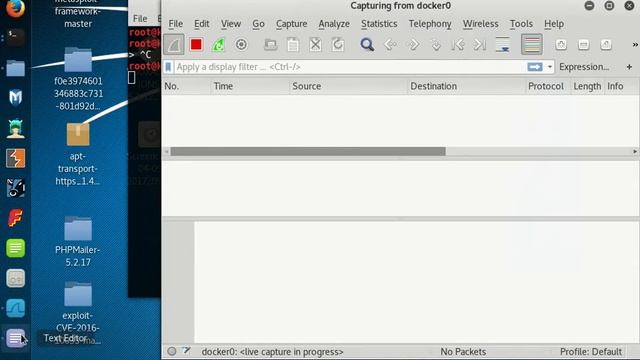Viewport: 640px width, 360px height.
Task: Toggle auto-scroll during live capture
Action: 502,44
